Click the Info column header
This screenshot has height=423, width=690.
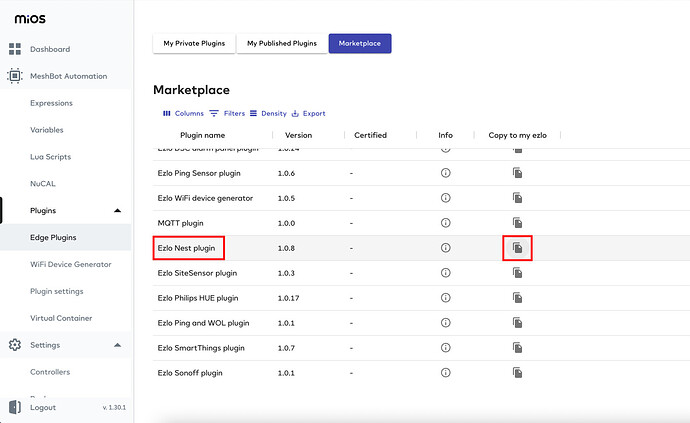point(445,135)
